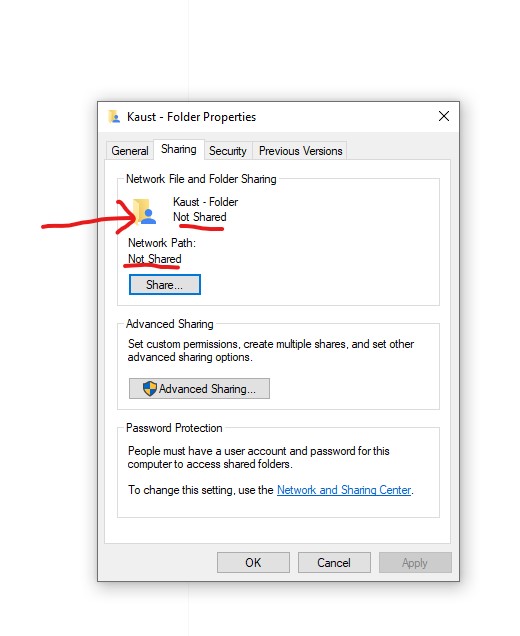Click the greyed-out Apply button
The image size is (520, 636).
[x=415, y=563]
